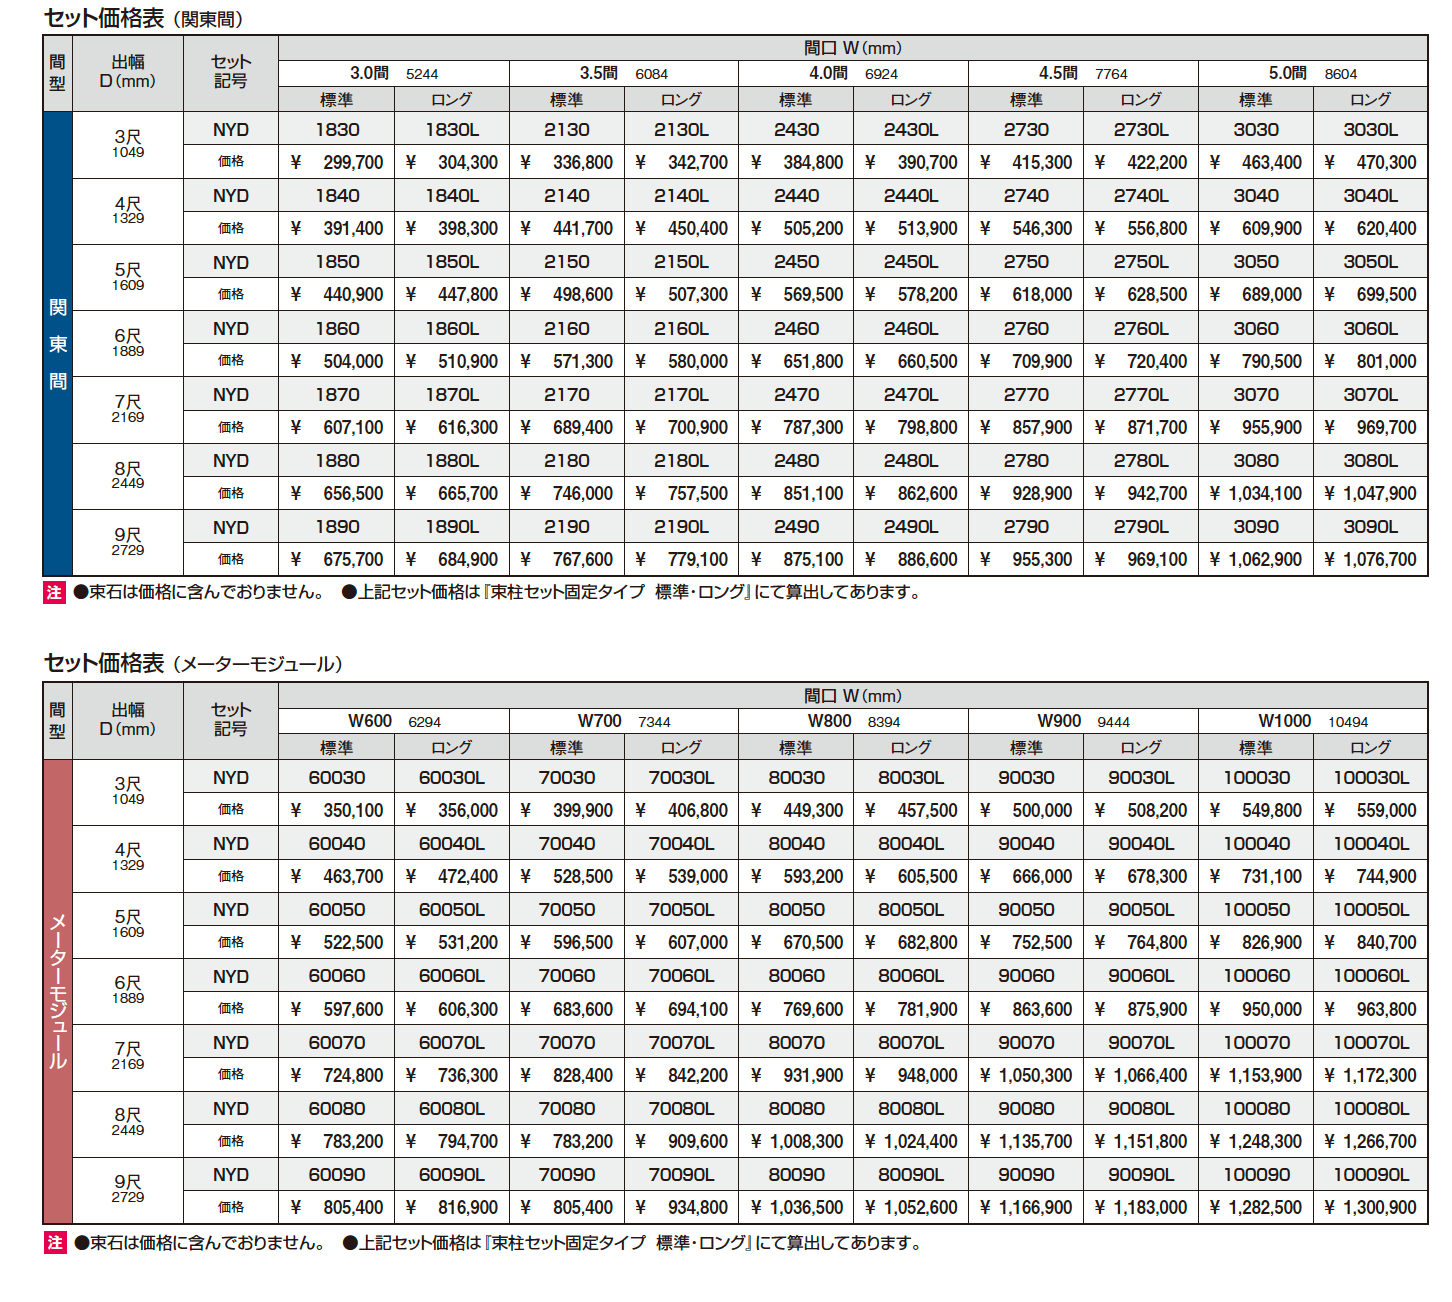Click the price cell ¥651,800
Viewport: 1452px width, 1302px height.
797,361
